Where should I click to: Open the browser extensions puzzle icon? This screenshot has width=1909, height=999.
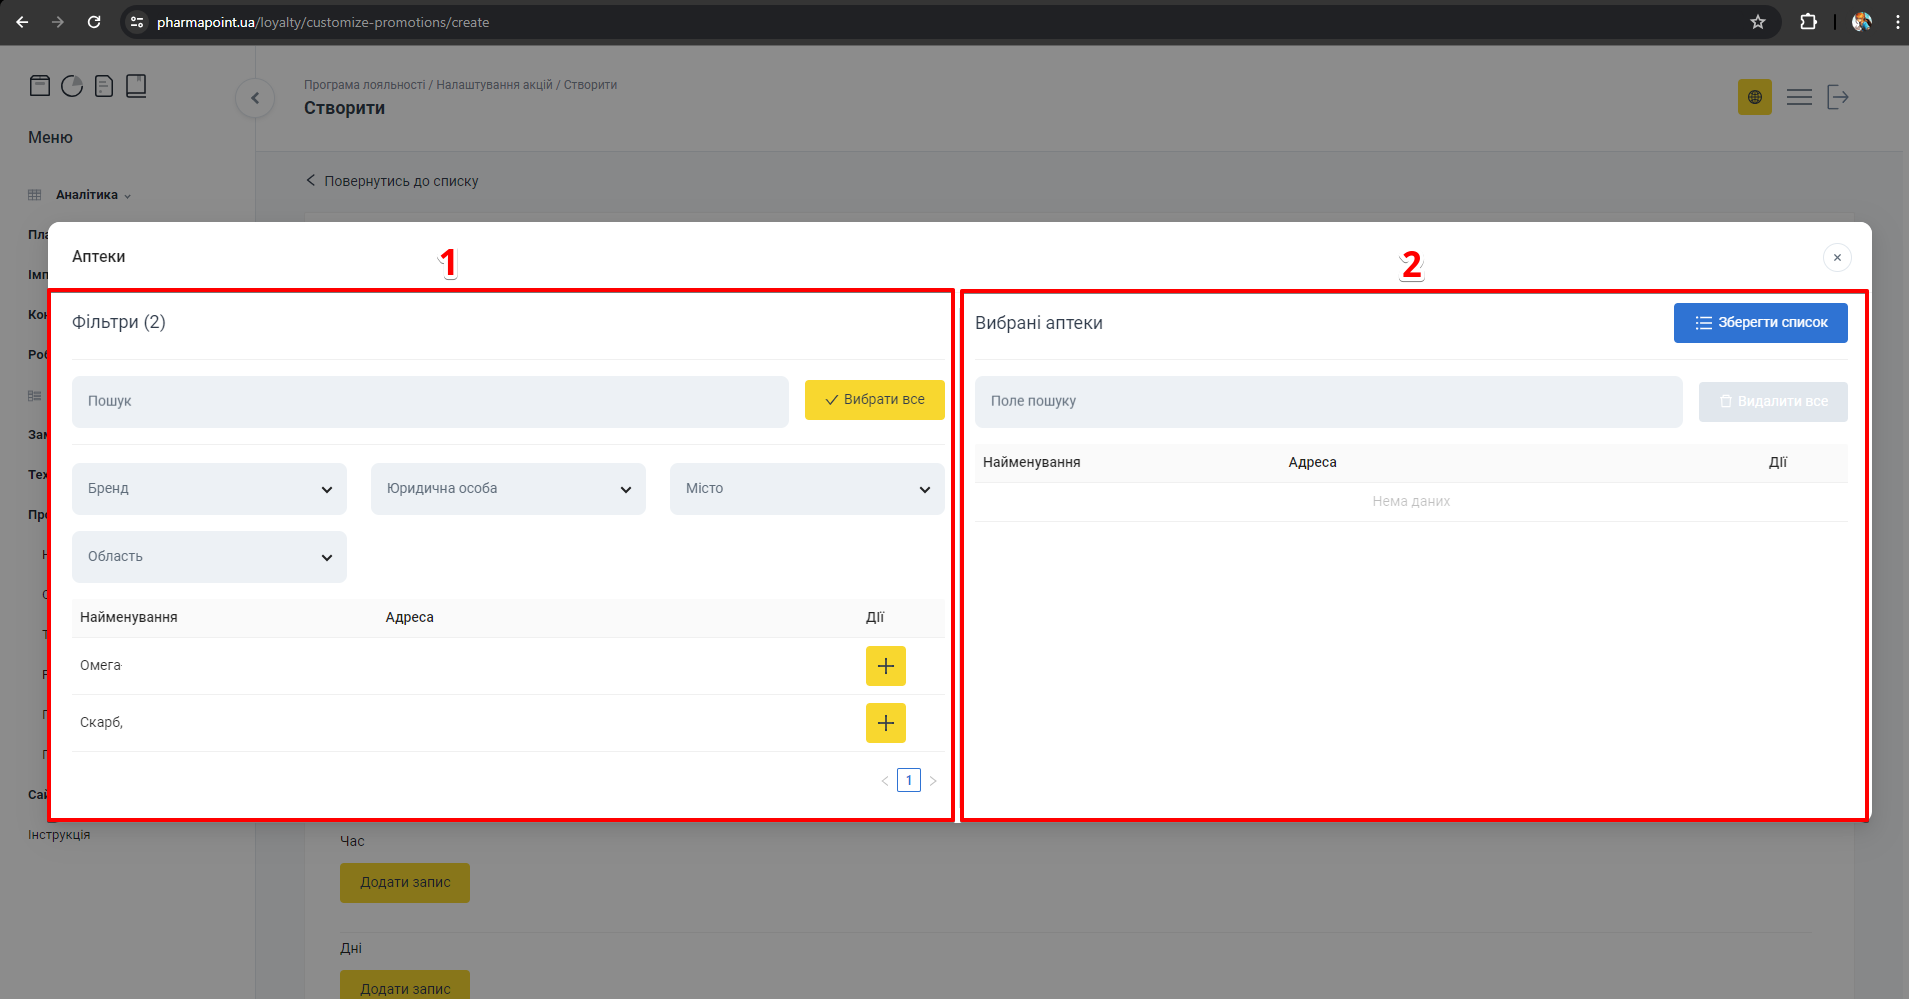(1808, 22)
